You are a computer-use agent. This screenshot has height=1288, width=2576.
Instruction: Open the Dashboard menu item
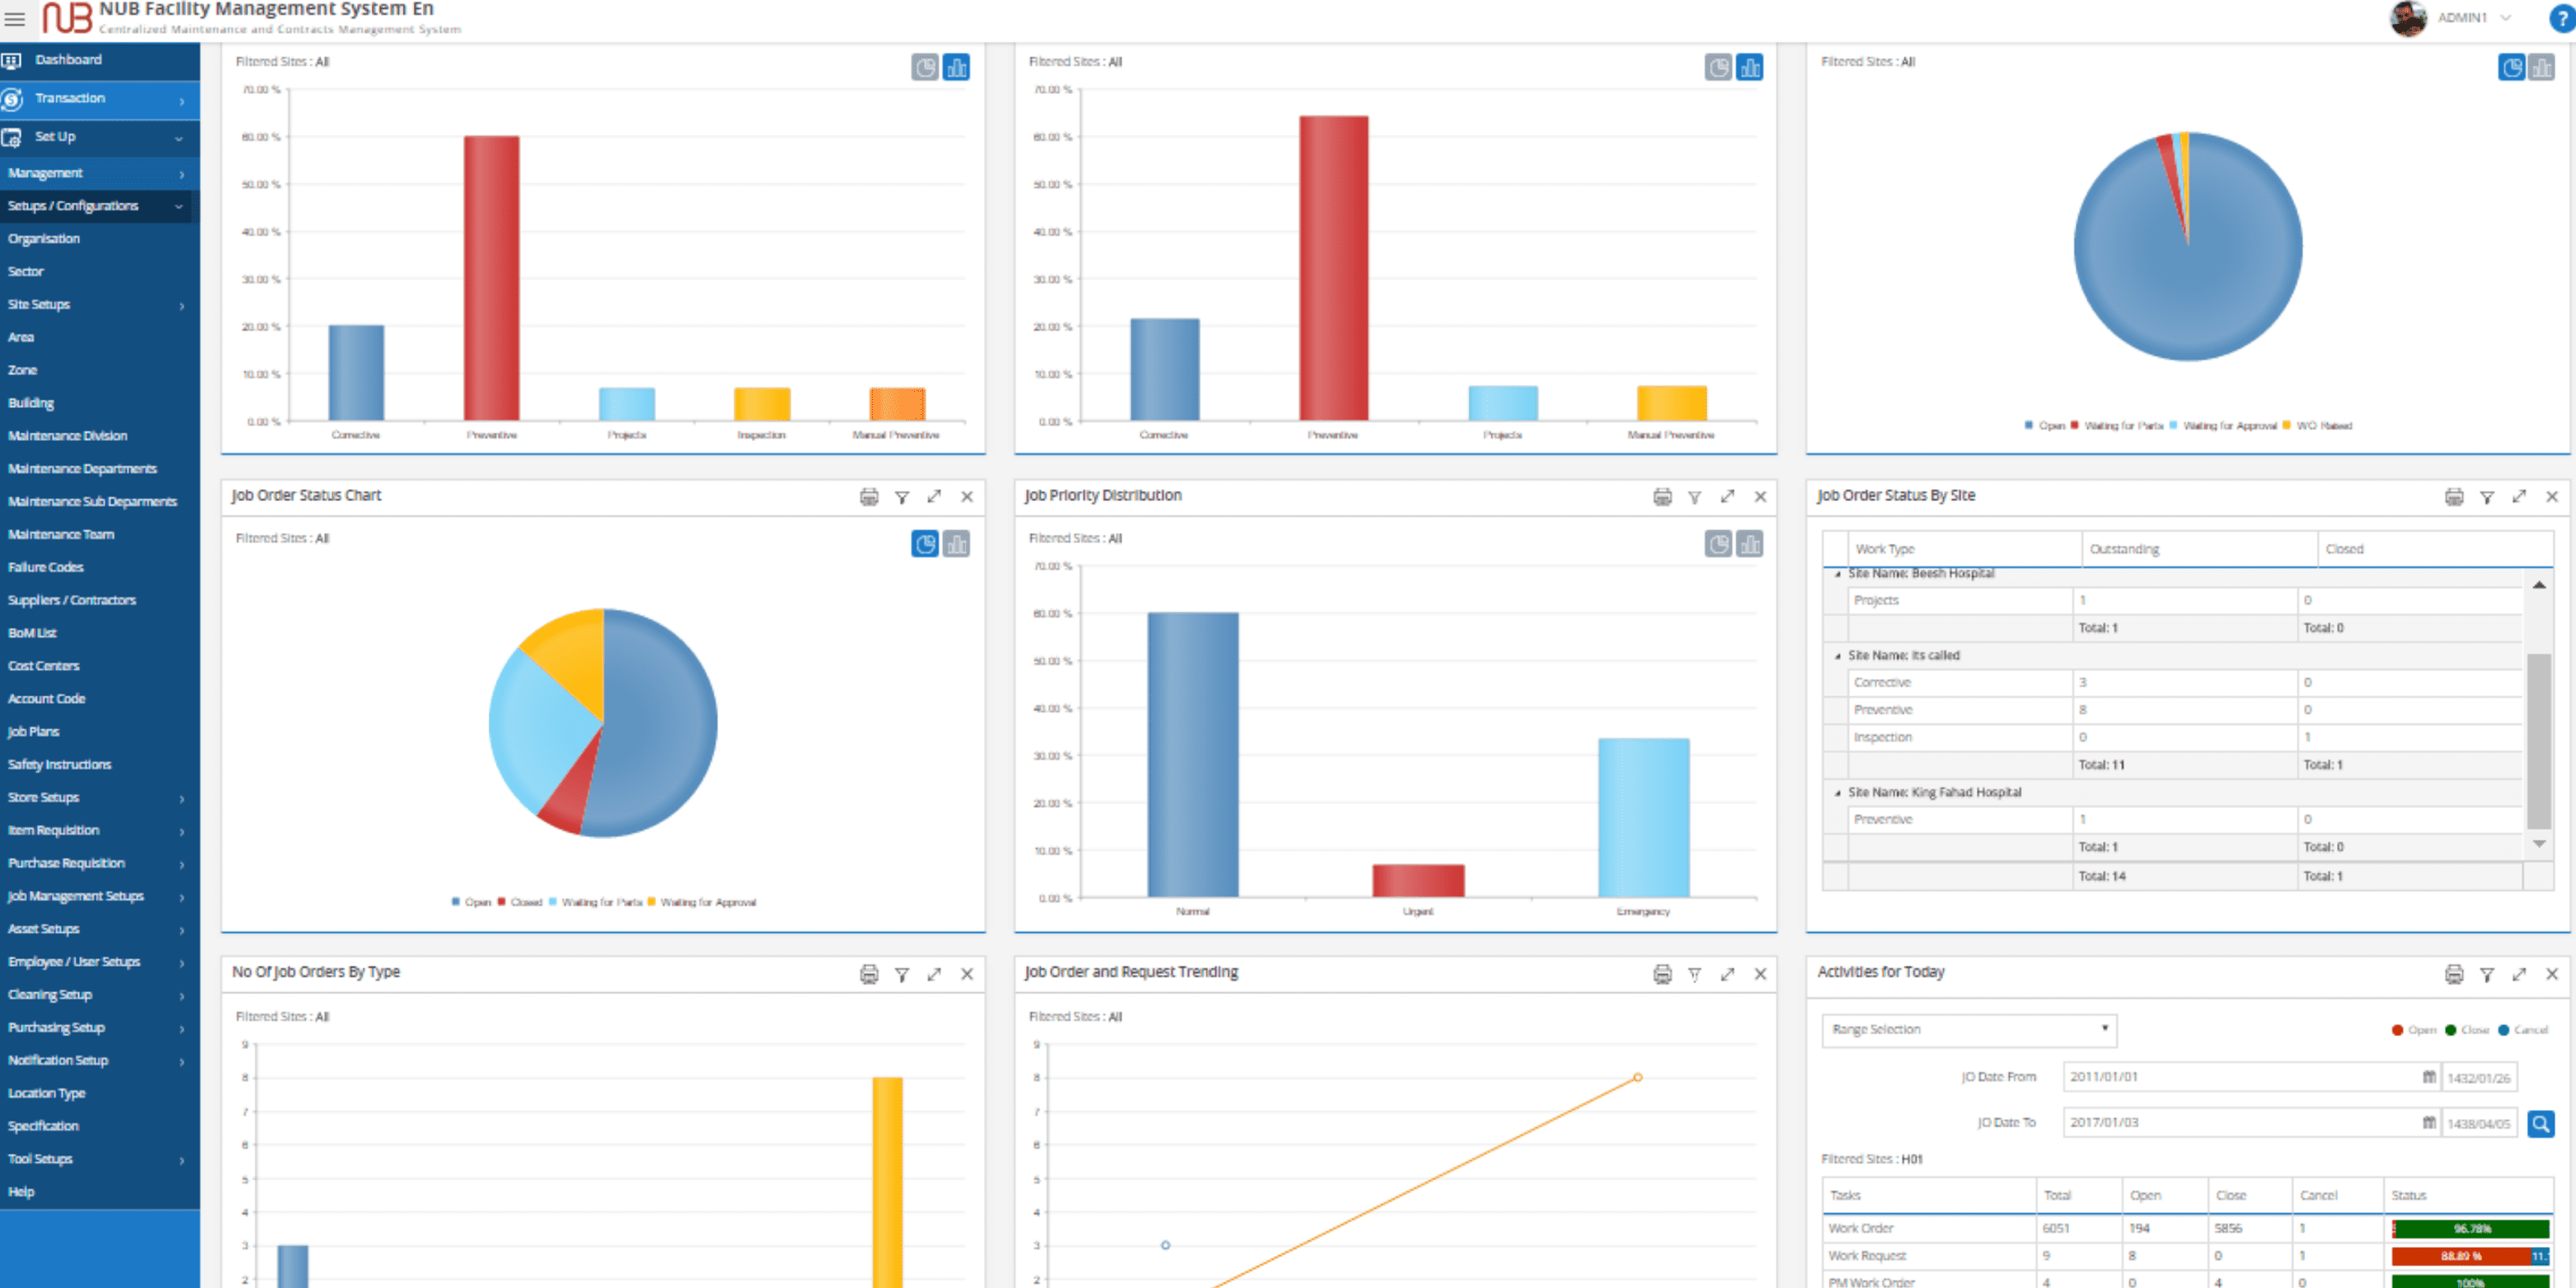tap(68, 60)
